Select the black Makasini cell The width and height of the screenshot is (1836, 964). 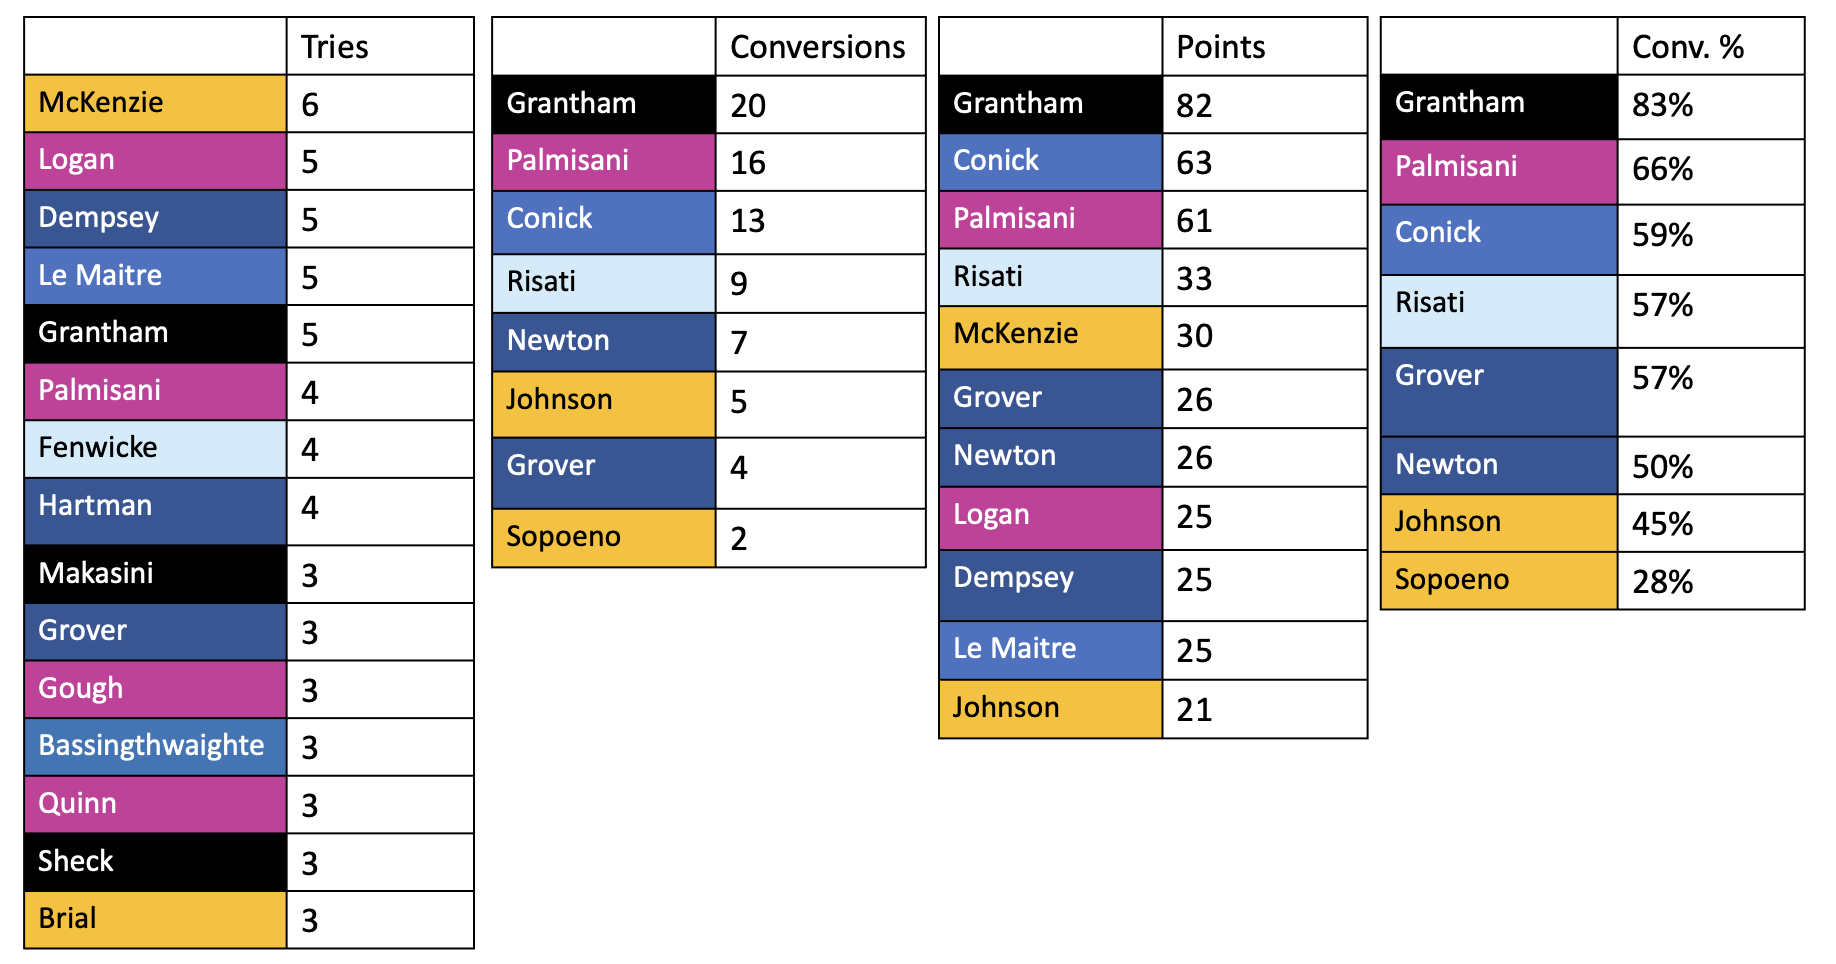pos(155,574)
